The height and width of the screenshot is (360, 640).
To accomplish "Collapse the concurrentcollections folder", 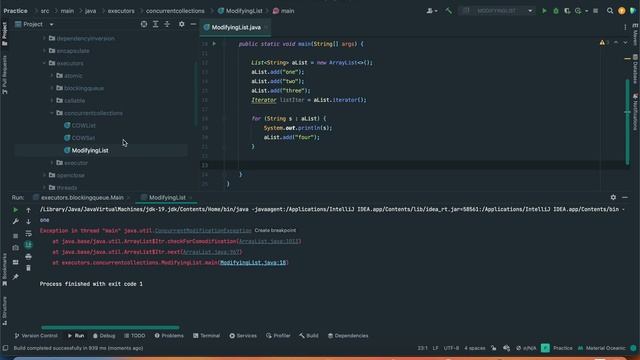I will [x=52, y=113].
